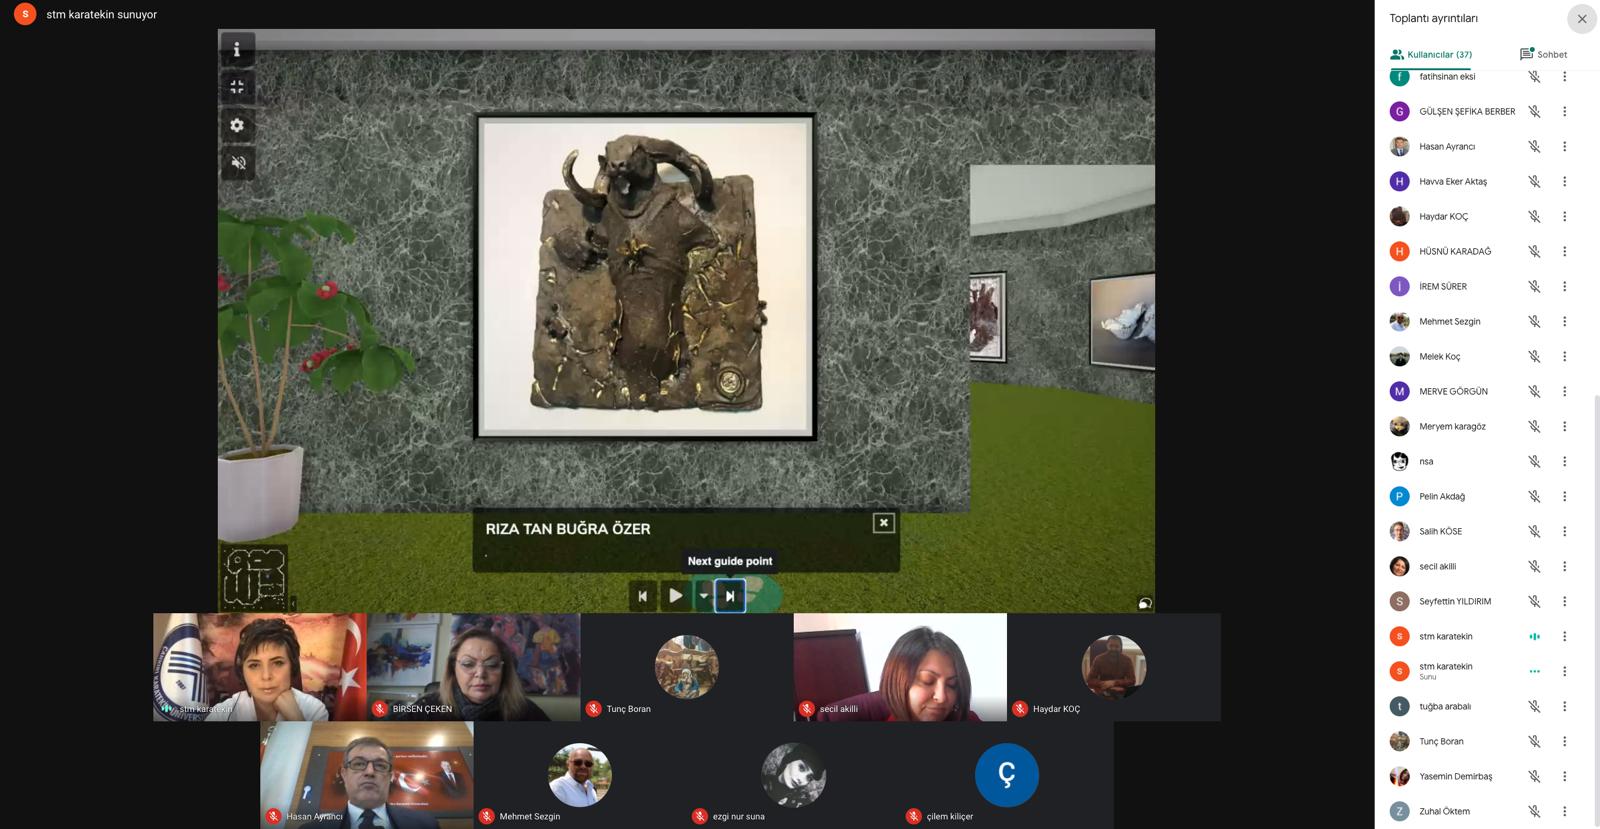Click the Tunç Boran participant tile
1600x829 pixels.
[x=687, y=667]
